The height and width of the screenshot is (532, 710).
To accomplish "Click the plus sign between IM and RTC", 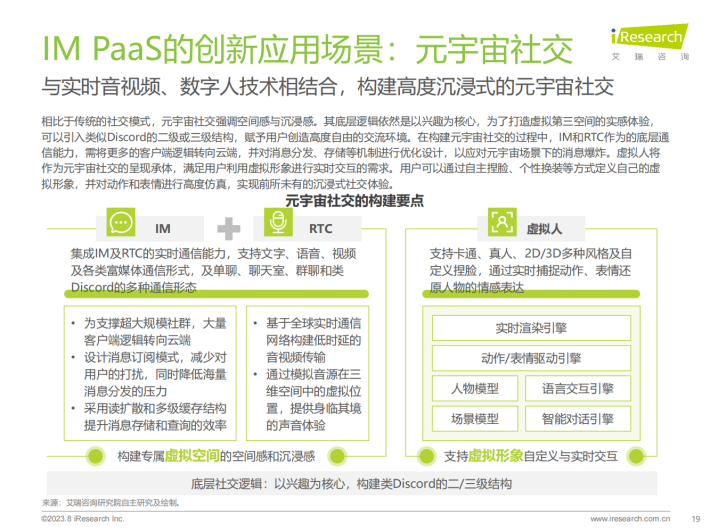I will [229, 228].
